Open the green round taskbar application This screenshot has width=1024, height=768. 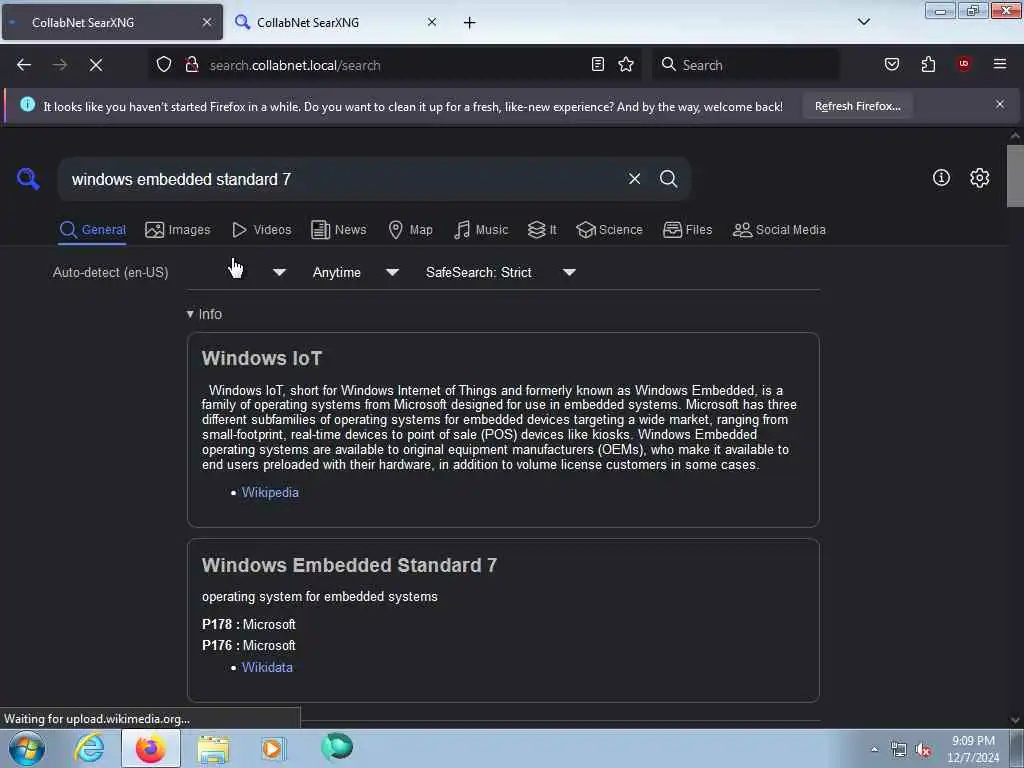337,747
